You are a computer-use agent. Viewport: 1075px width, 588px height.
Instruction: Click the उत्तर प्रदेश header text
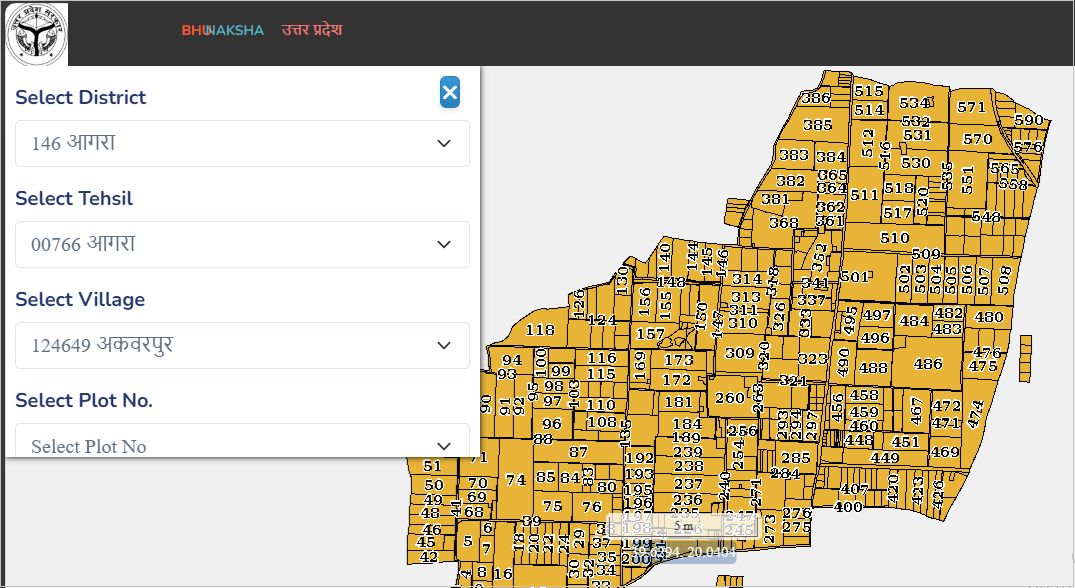click(x=312, y=30)
